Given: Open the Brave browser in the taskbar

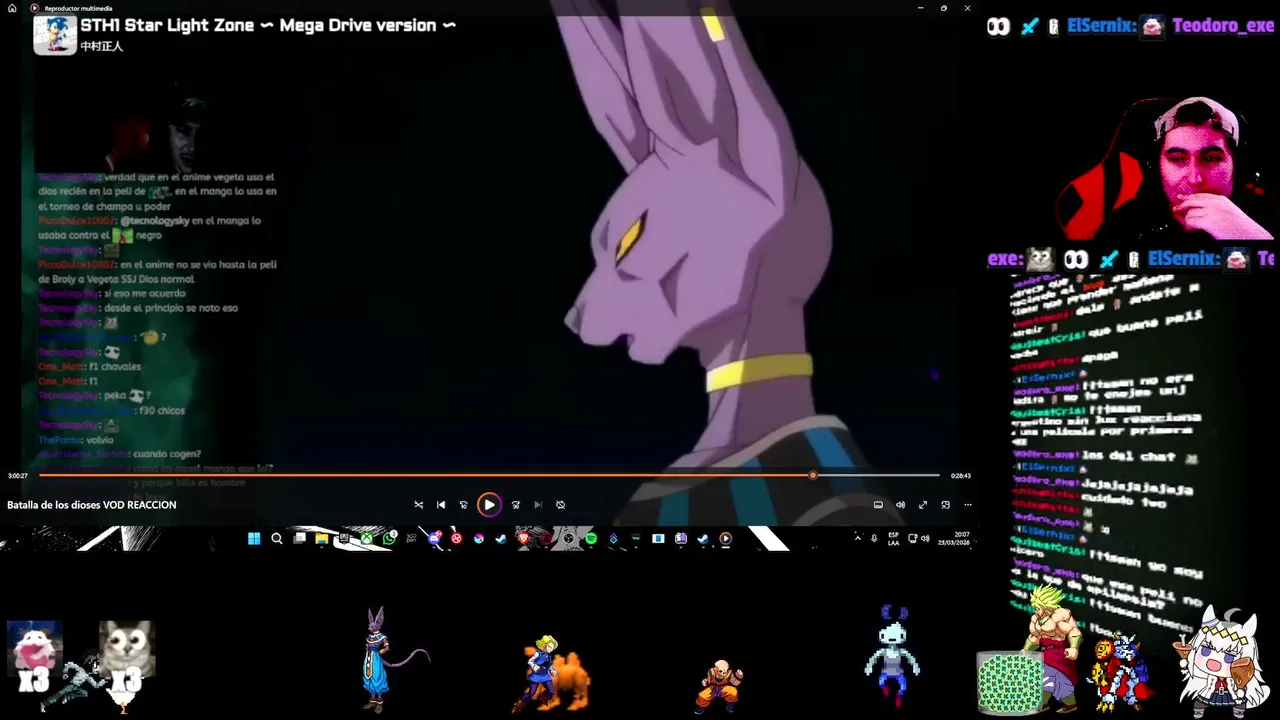Looking at the screenshot, I should tap(523, 538).
